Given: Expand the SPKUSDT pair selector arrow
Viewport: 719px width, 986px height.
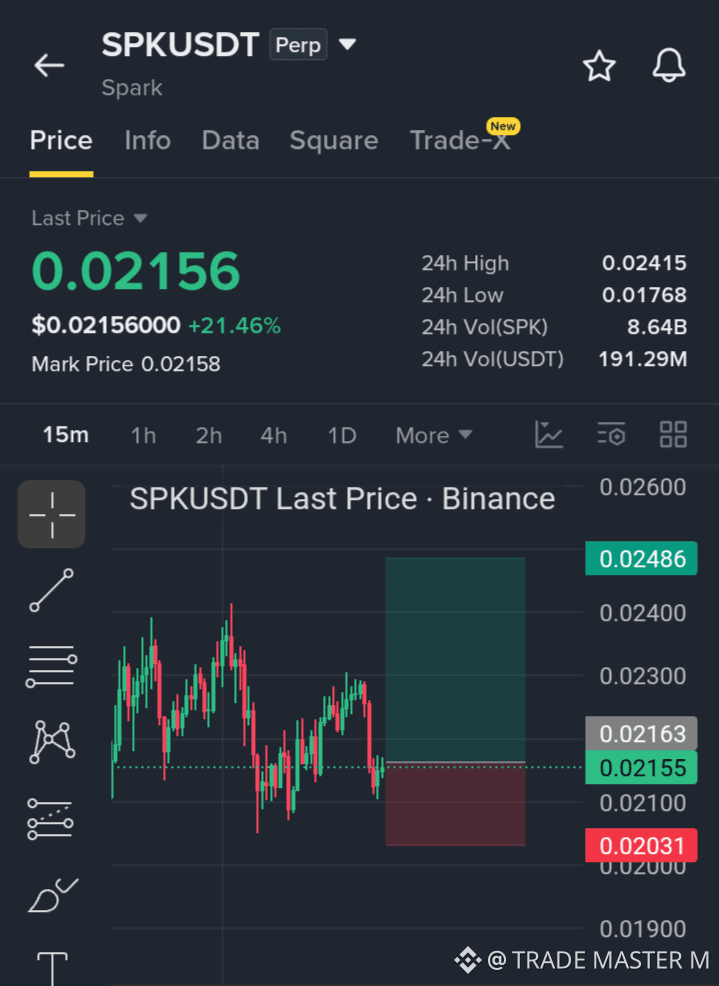Looking at the screenshot, I should click(347, 44).
